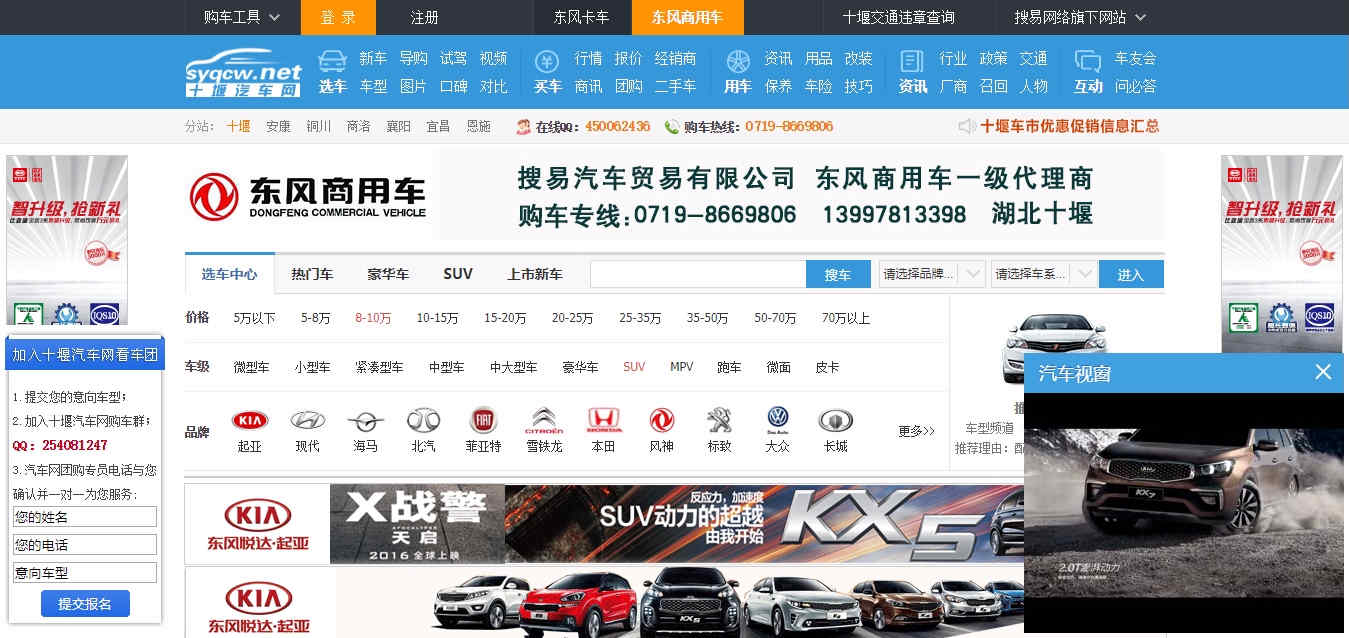Image resolution: width=1349 pixels, height=638 pixels.
Task: Click the 搜车 search button
Action: pos(839,273)
